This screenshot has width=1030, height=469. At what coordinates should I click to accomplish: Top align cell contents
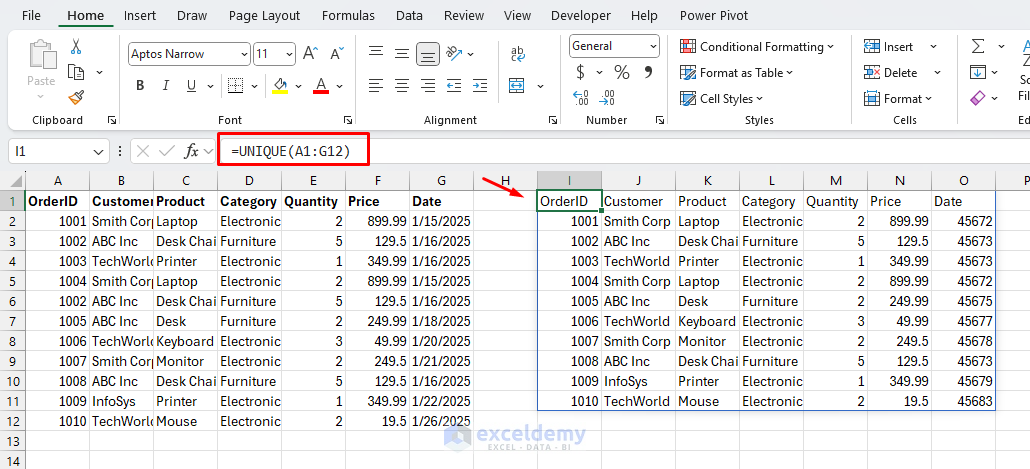click(376, 51)
